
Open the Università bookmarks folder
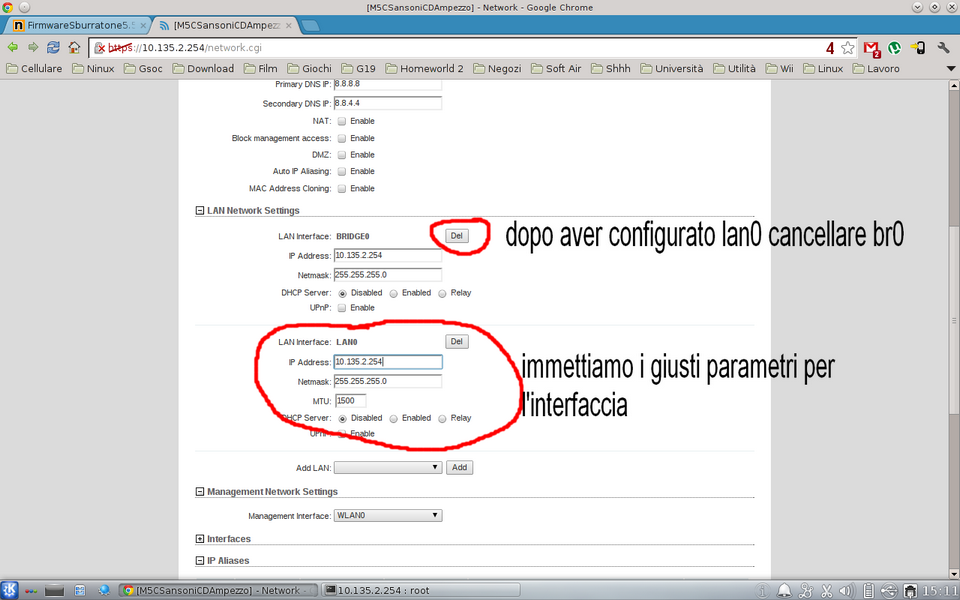[x=671, y=69]
